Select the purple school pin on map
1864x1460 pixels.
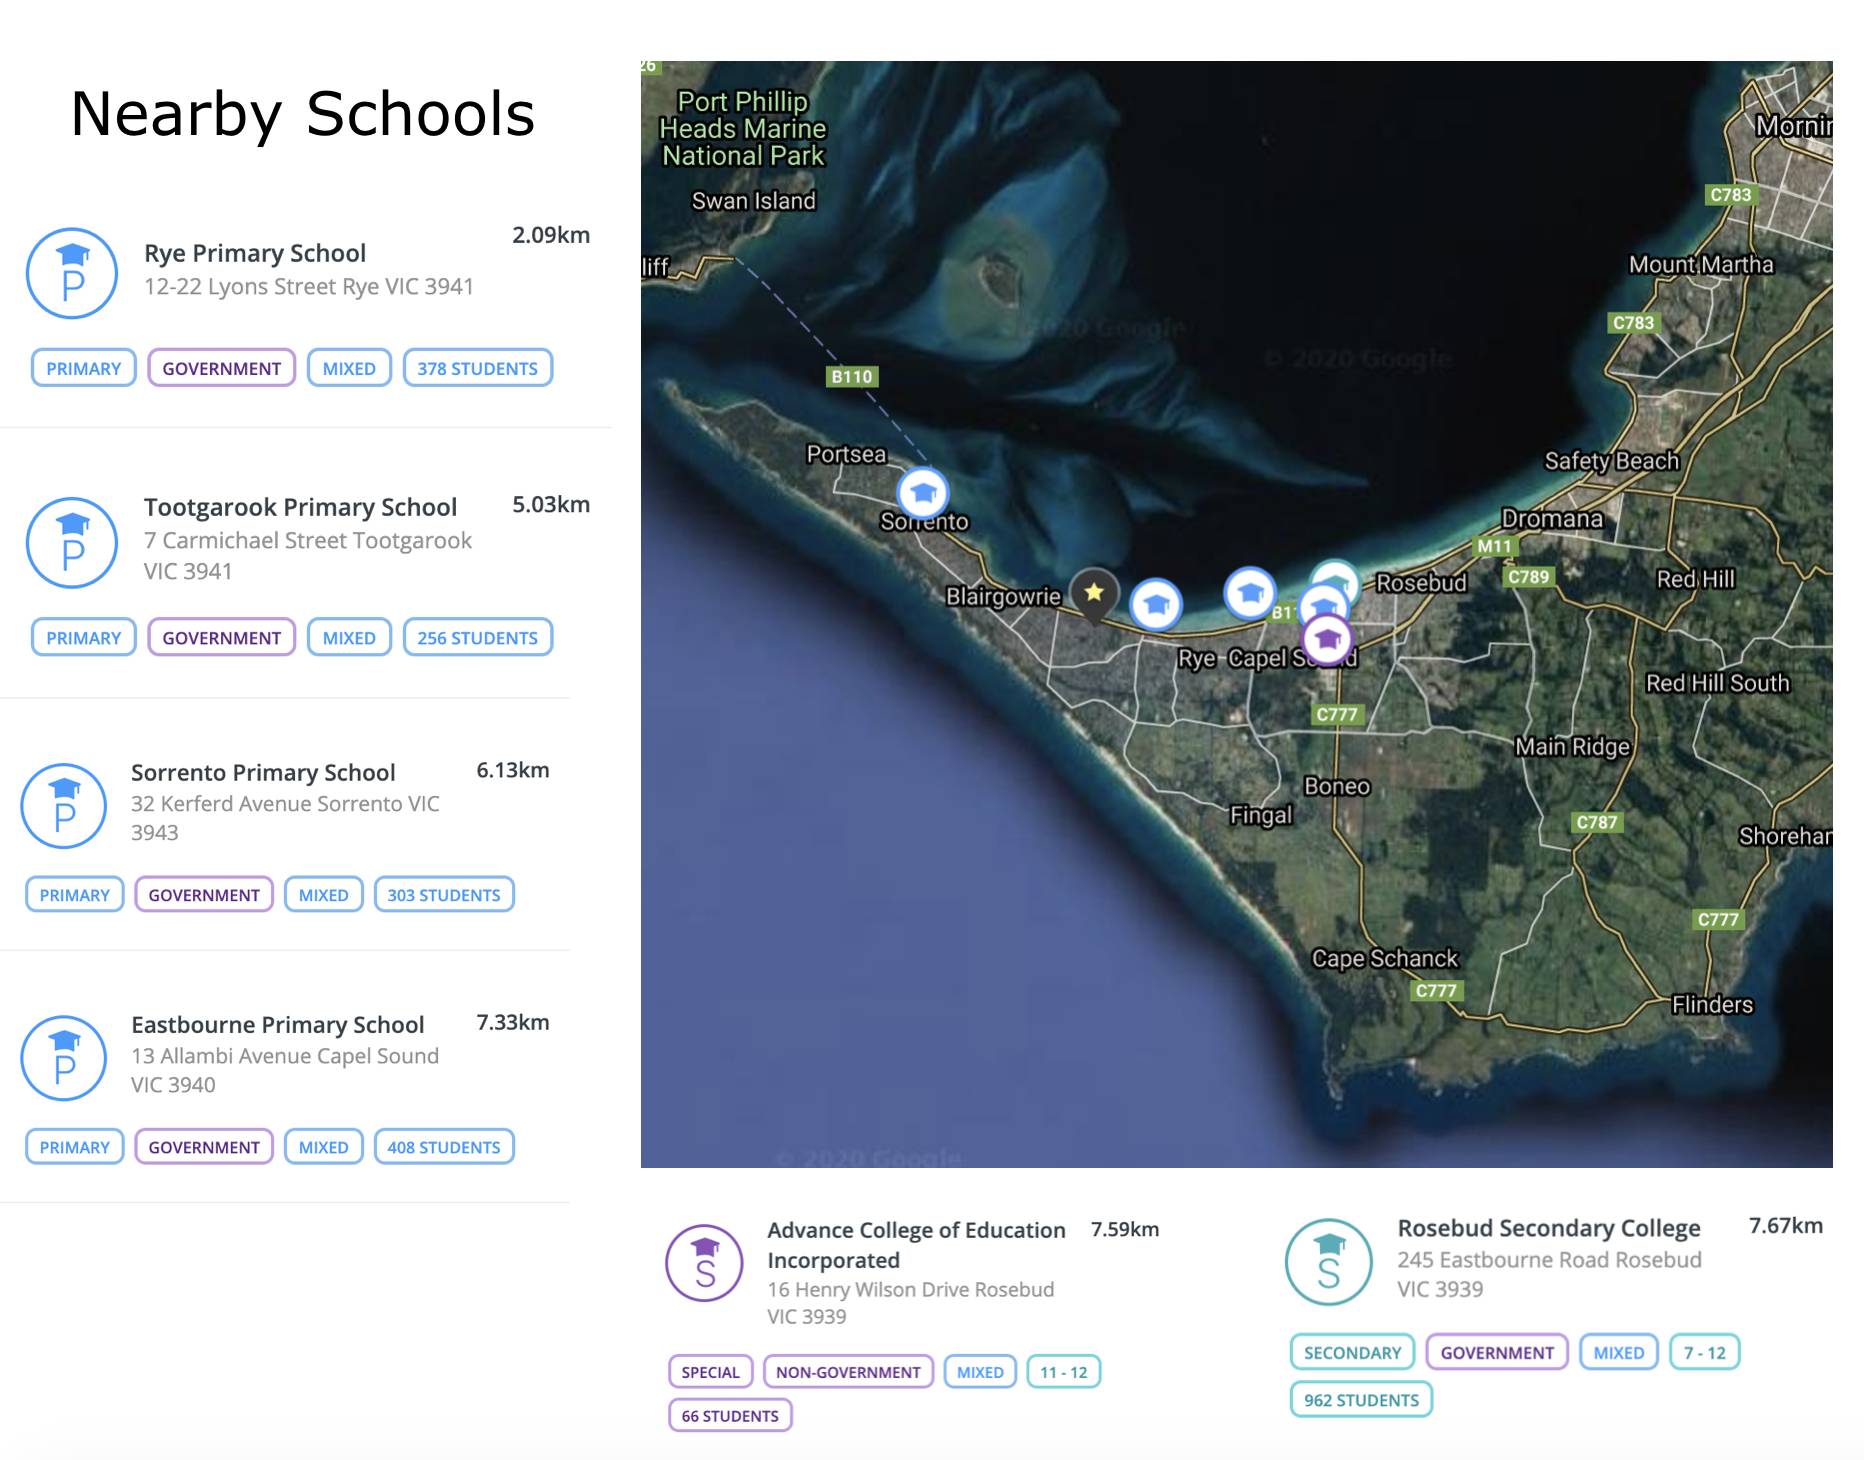pos(1327,638)
